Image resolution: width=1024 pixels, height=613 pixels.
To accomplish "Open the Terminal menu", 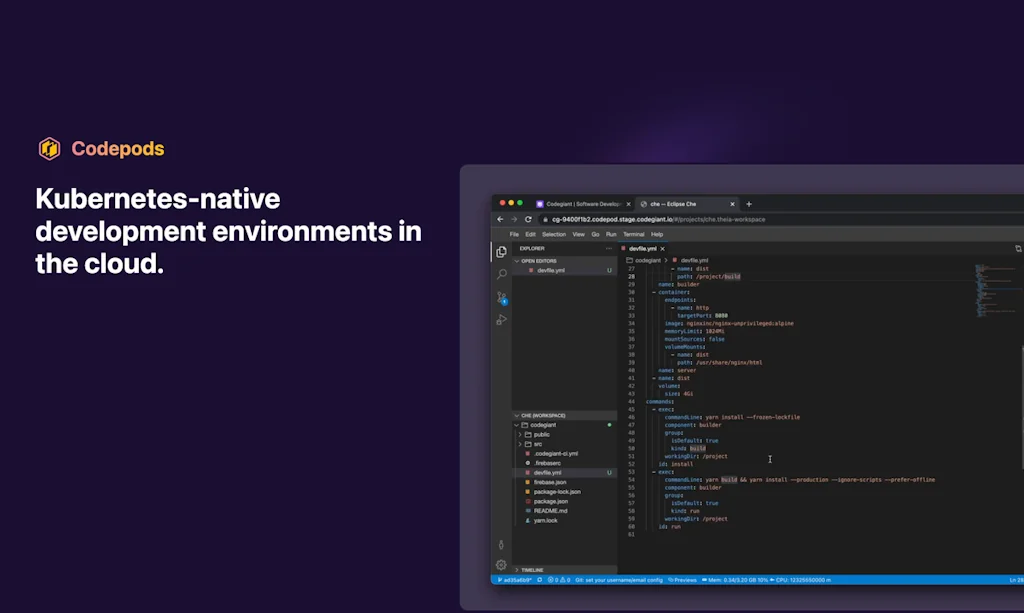I will coord(632,234).
